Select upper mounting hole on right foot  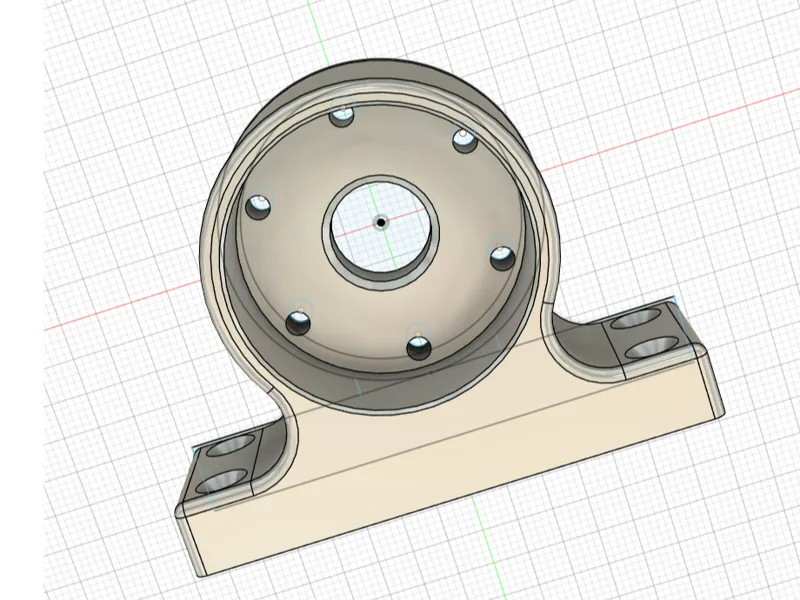click(x=636, y=321)
